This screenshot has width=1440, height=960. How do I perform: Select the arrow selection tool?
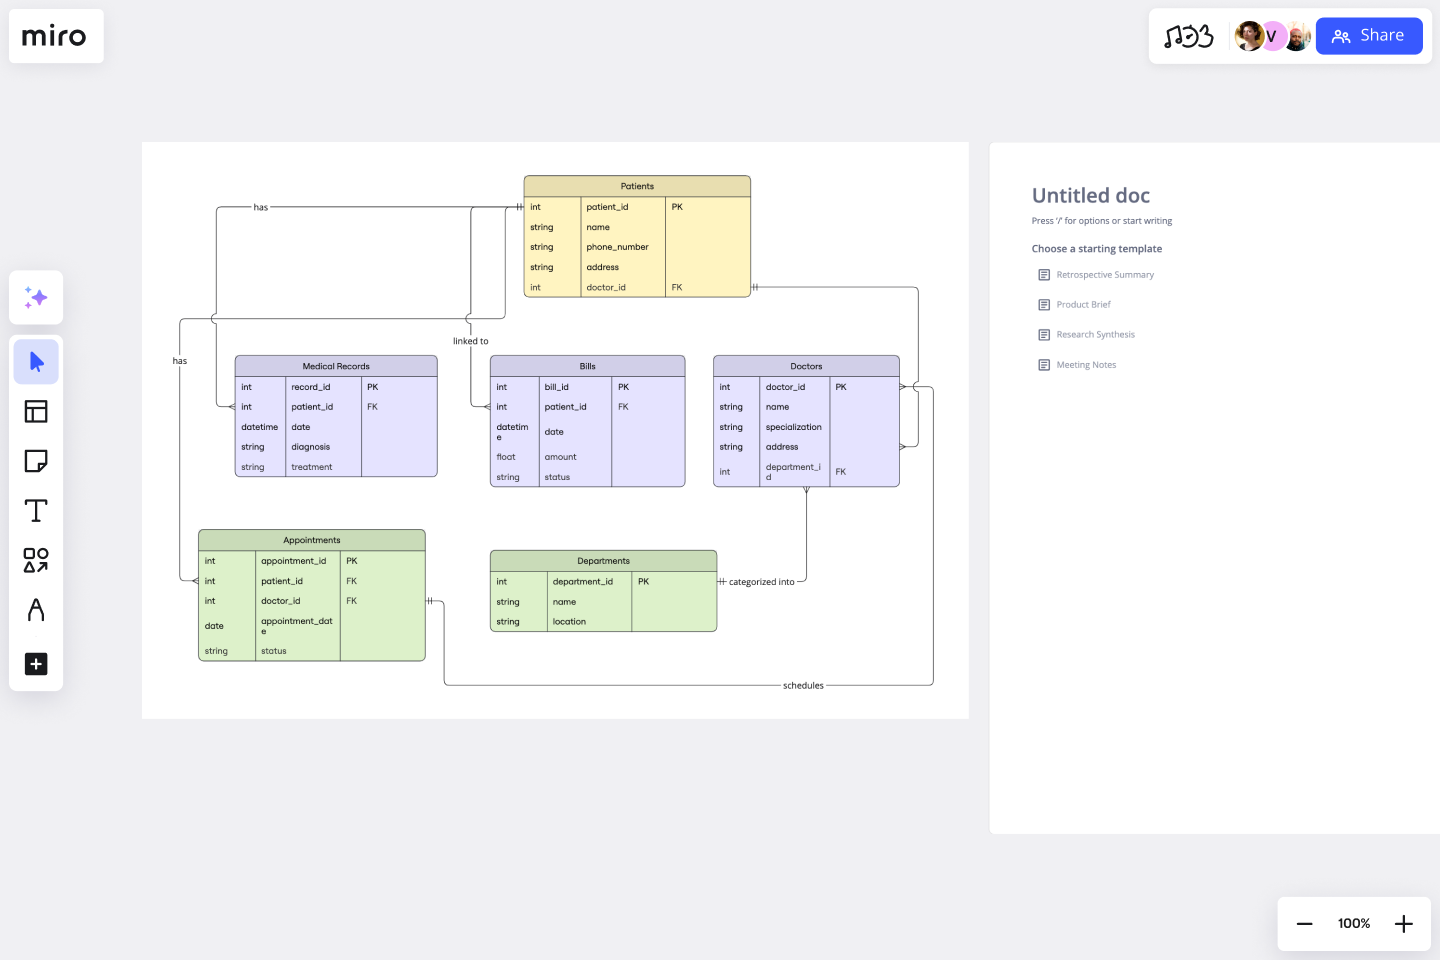point(36,361)
